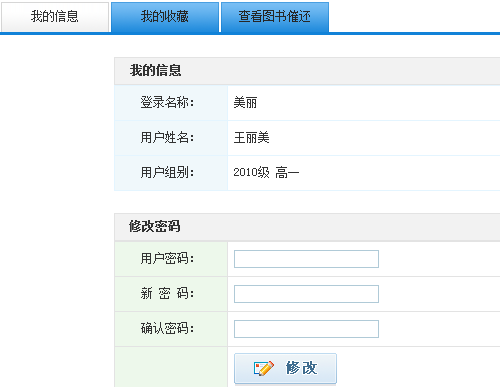The height and width of the screenshot is (387, 500).
Task: Click the empty green cell beside 修改 button
Action: 171,367
